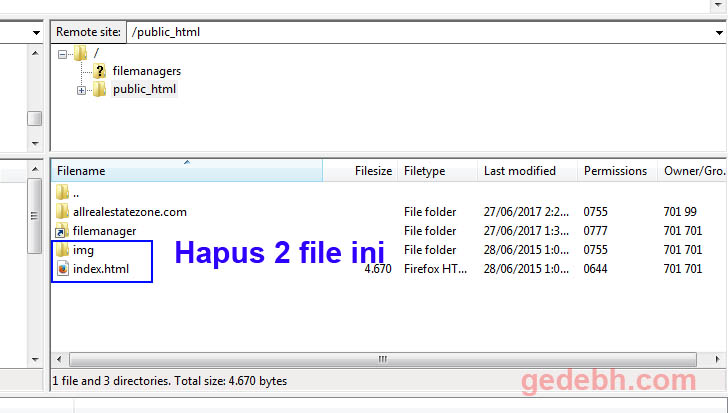This screenshot has height=413, width=728.
Task: Click the img folder icon
Action: click(62, 250)
